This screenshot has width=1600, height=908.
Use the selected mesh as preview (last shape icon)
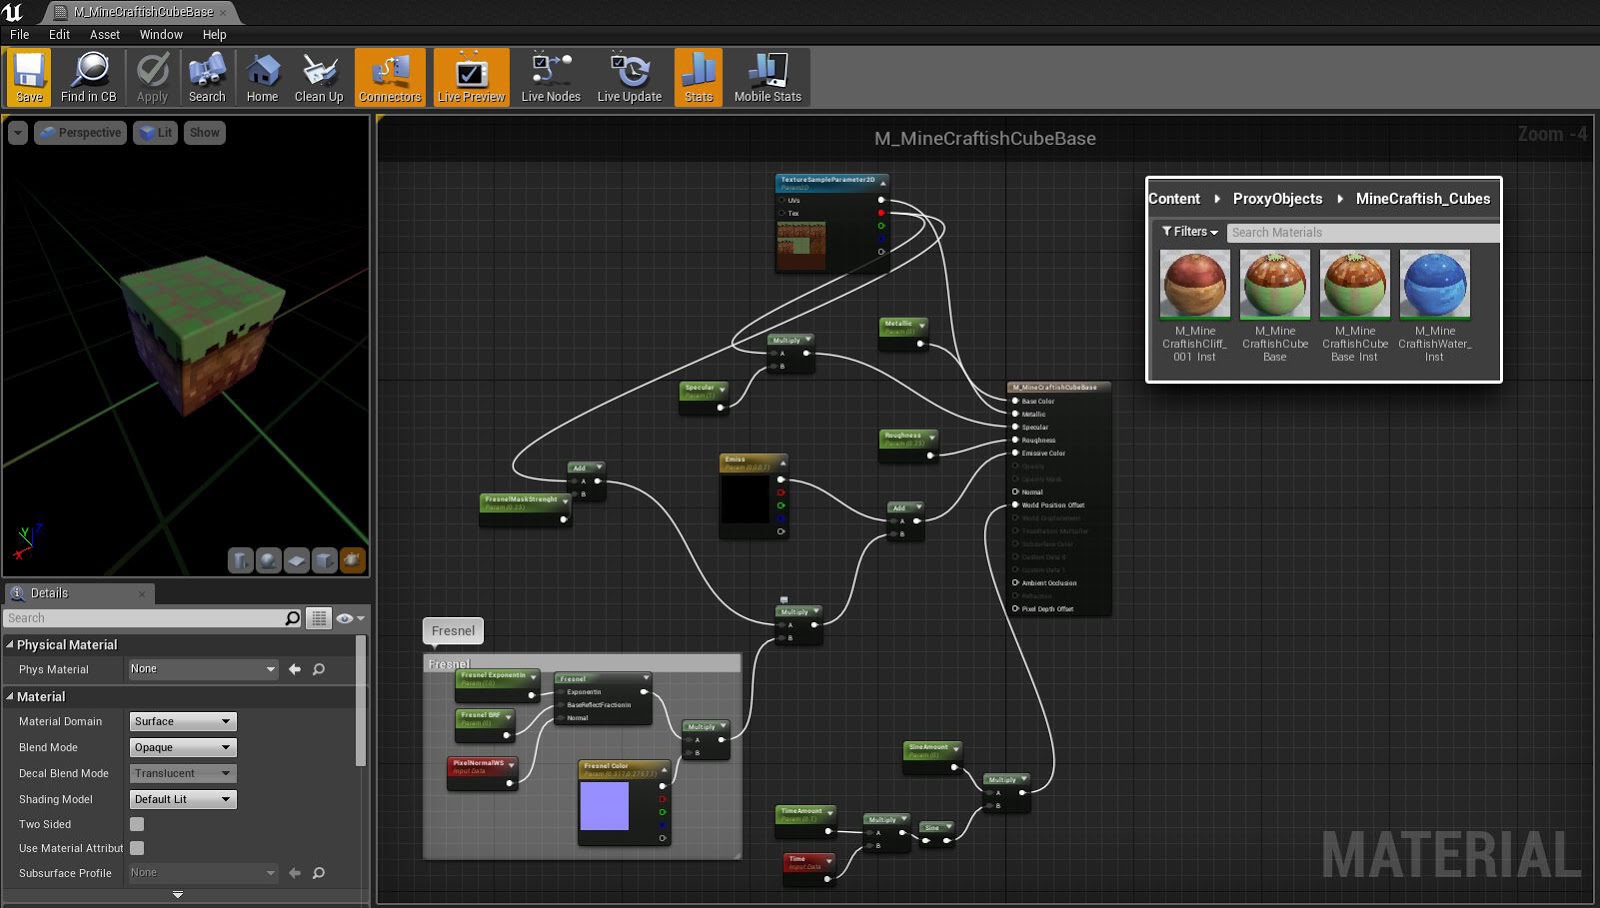coord(353,560)
